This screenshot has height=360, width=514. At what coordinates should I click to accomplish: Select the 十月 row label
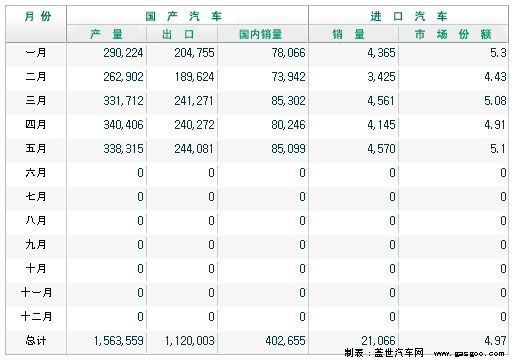[x=36, y=269]
